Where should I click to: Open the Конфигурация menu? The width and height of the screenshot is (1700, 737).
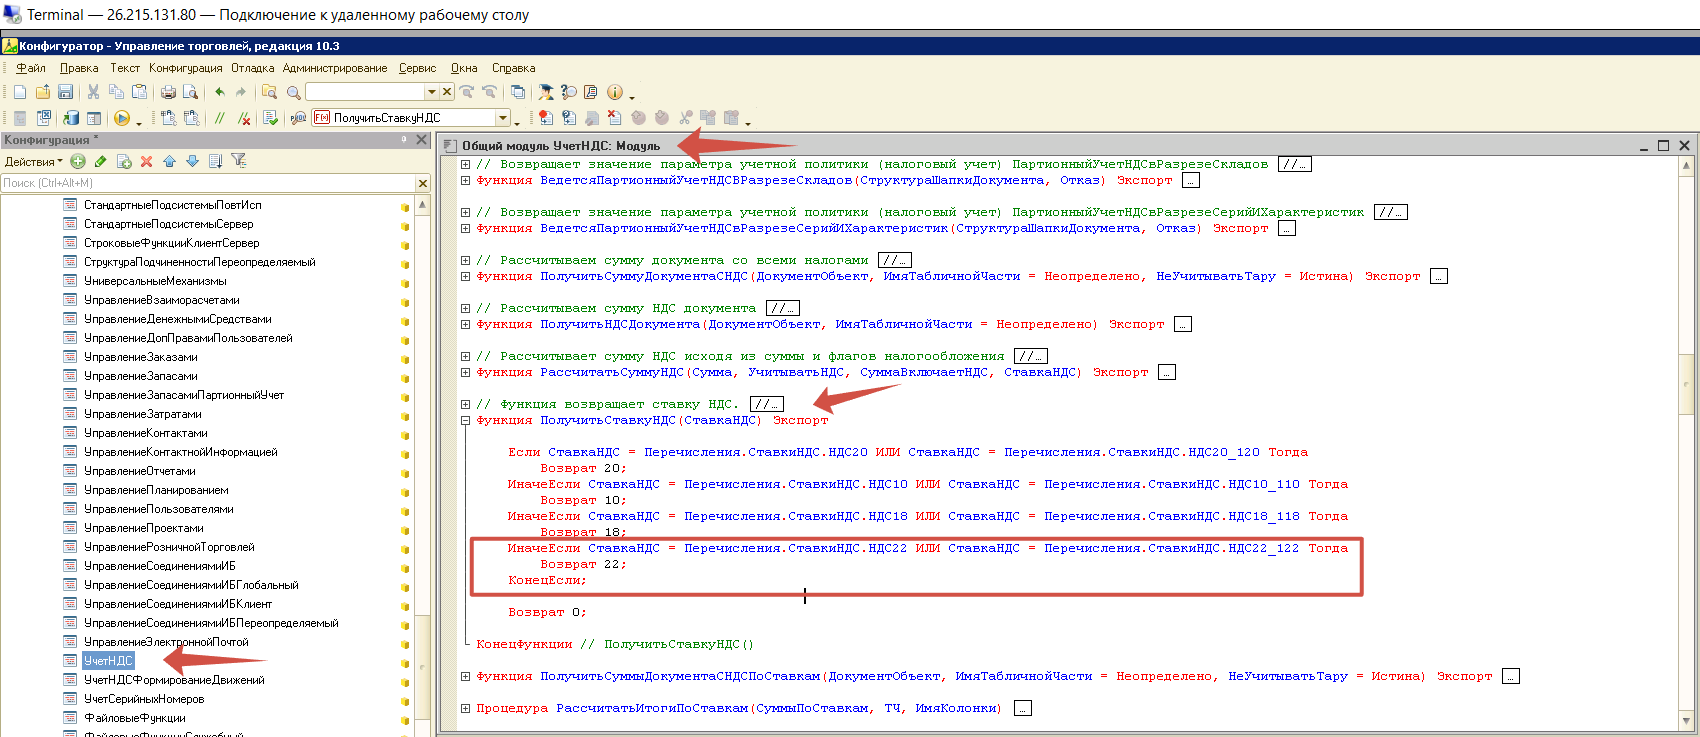185,68
